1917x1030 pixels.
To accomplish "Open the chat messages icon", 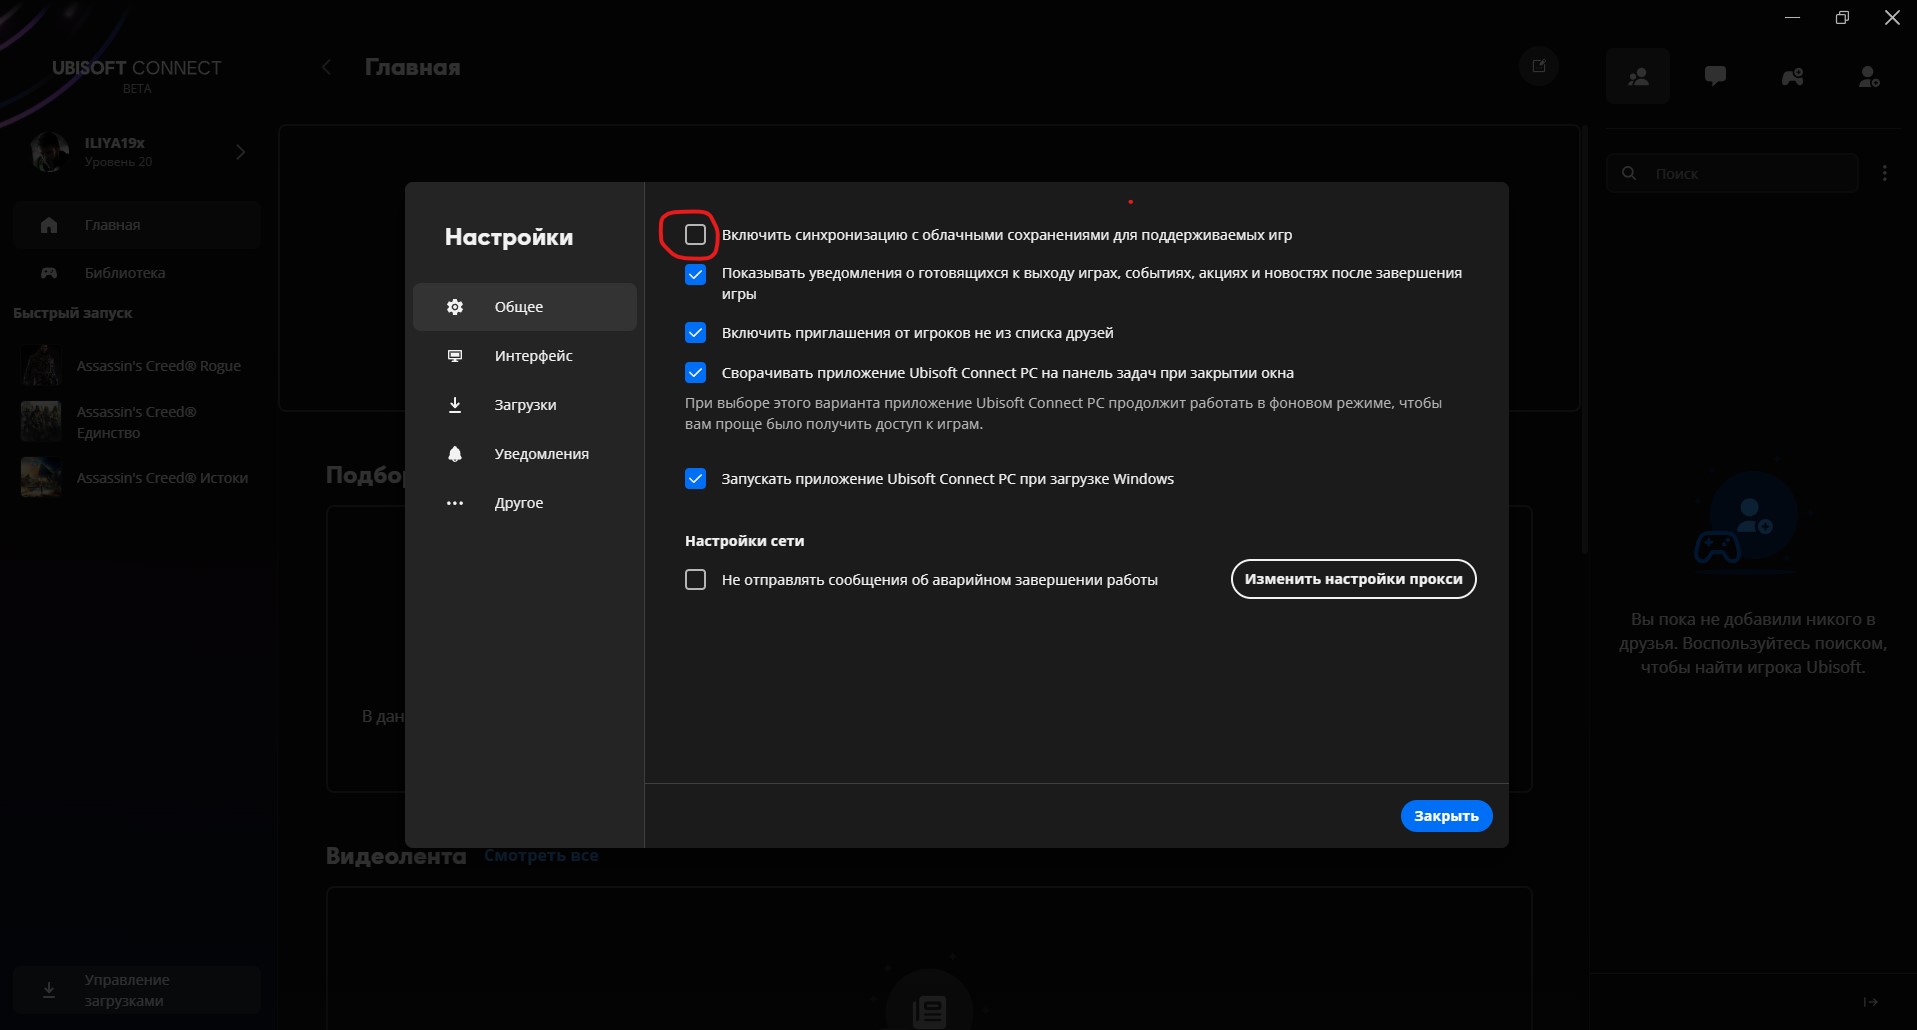I will pos(1715,76).
